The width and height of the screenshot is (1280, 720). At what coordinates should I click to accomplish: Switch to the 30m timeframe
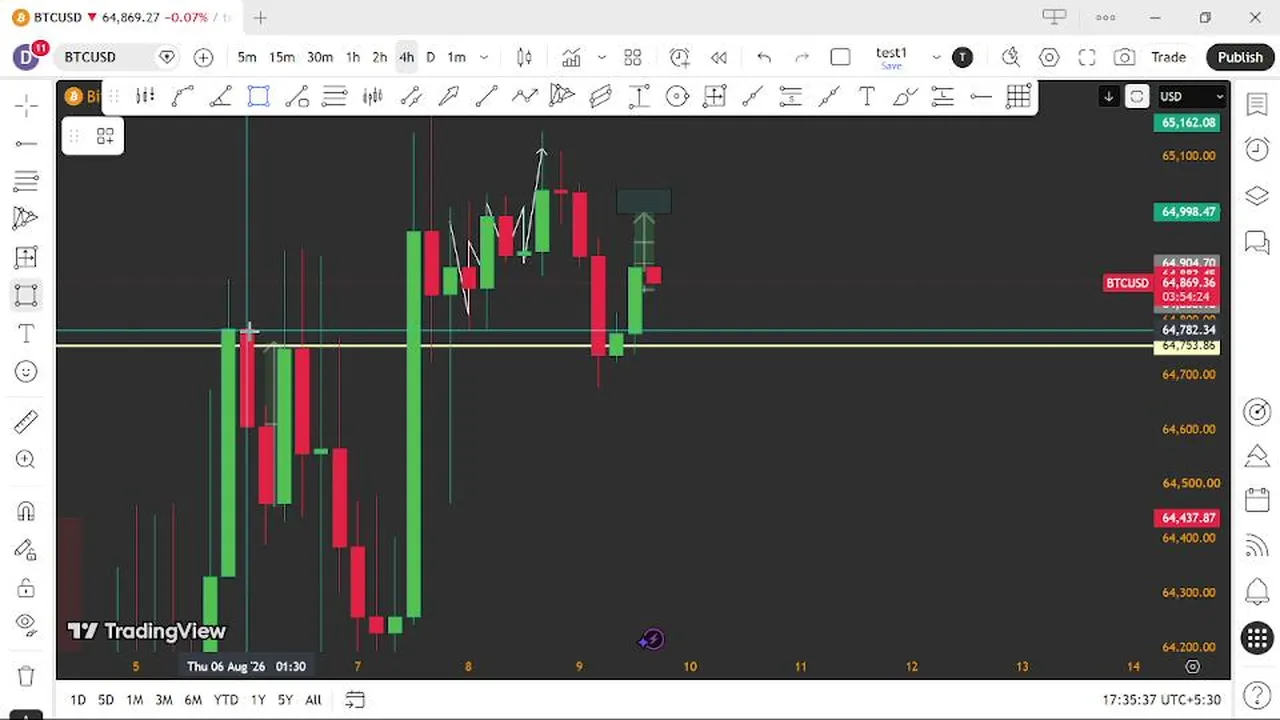[x=320, y=57]
